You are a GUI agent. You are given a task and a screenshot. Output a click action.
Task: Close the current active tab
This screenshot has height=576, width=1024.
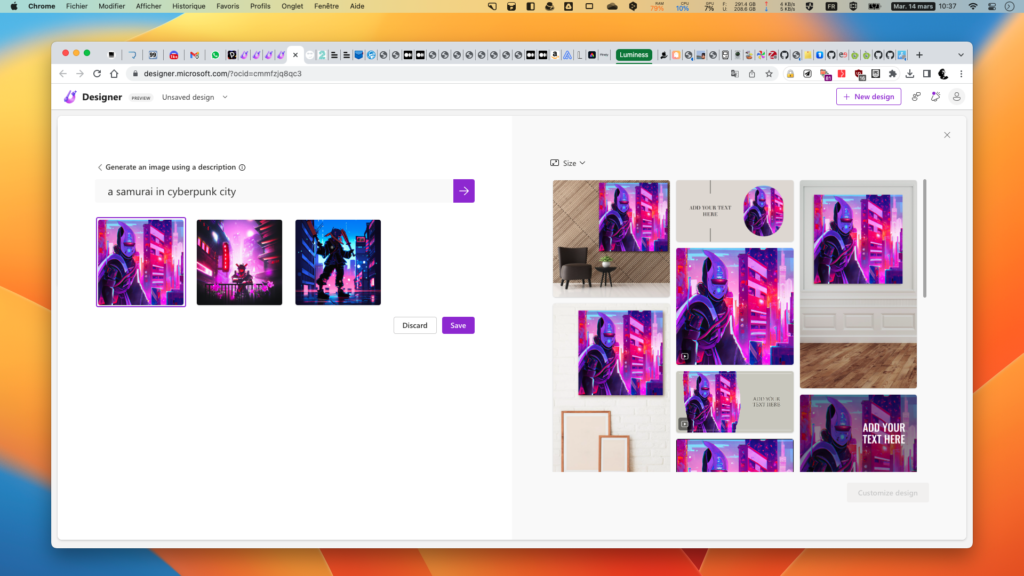coord(295,55)
